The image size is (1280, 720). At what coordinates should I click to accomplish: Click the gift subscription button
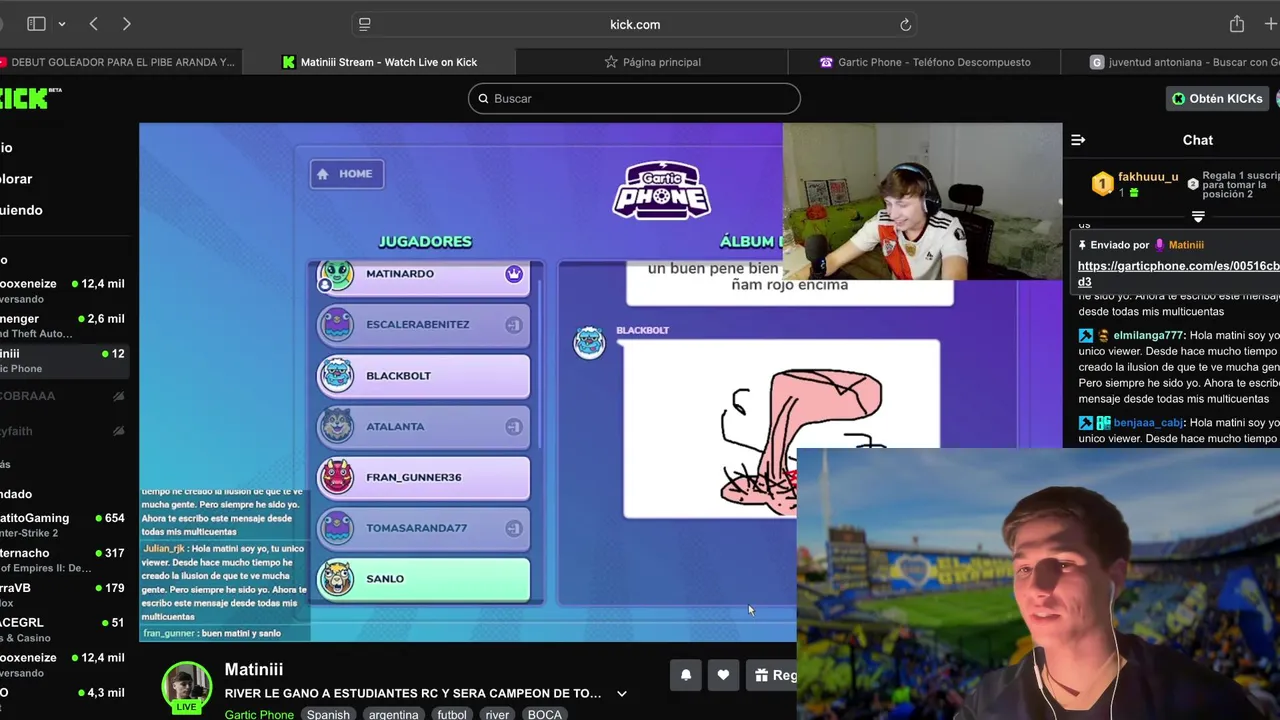coord(772,675)
